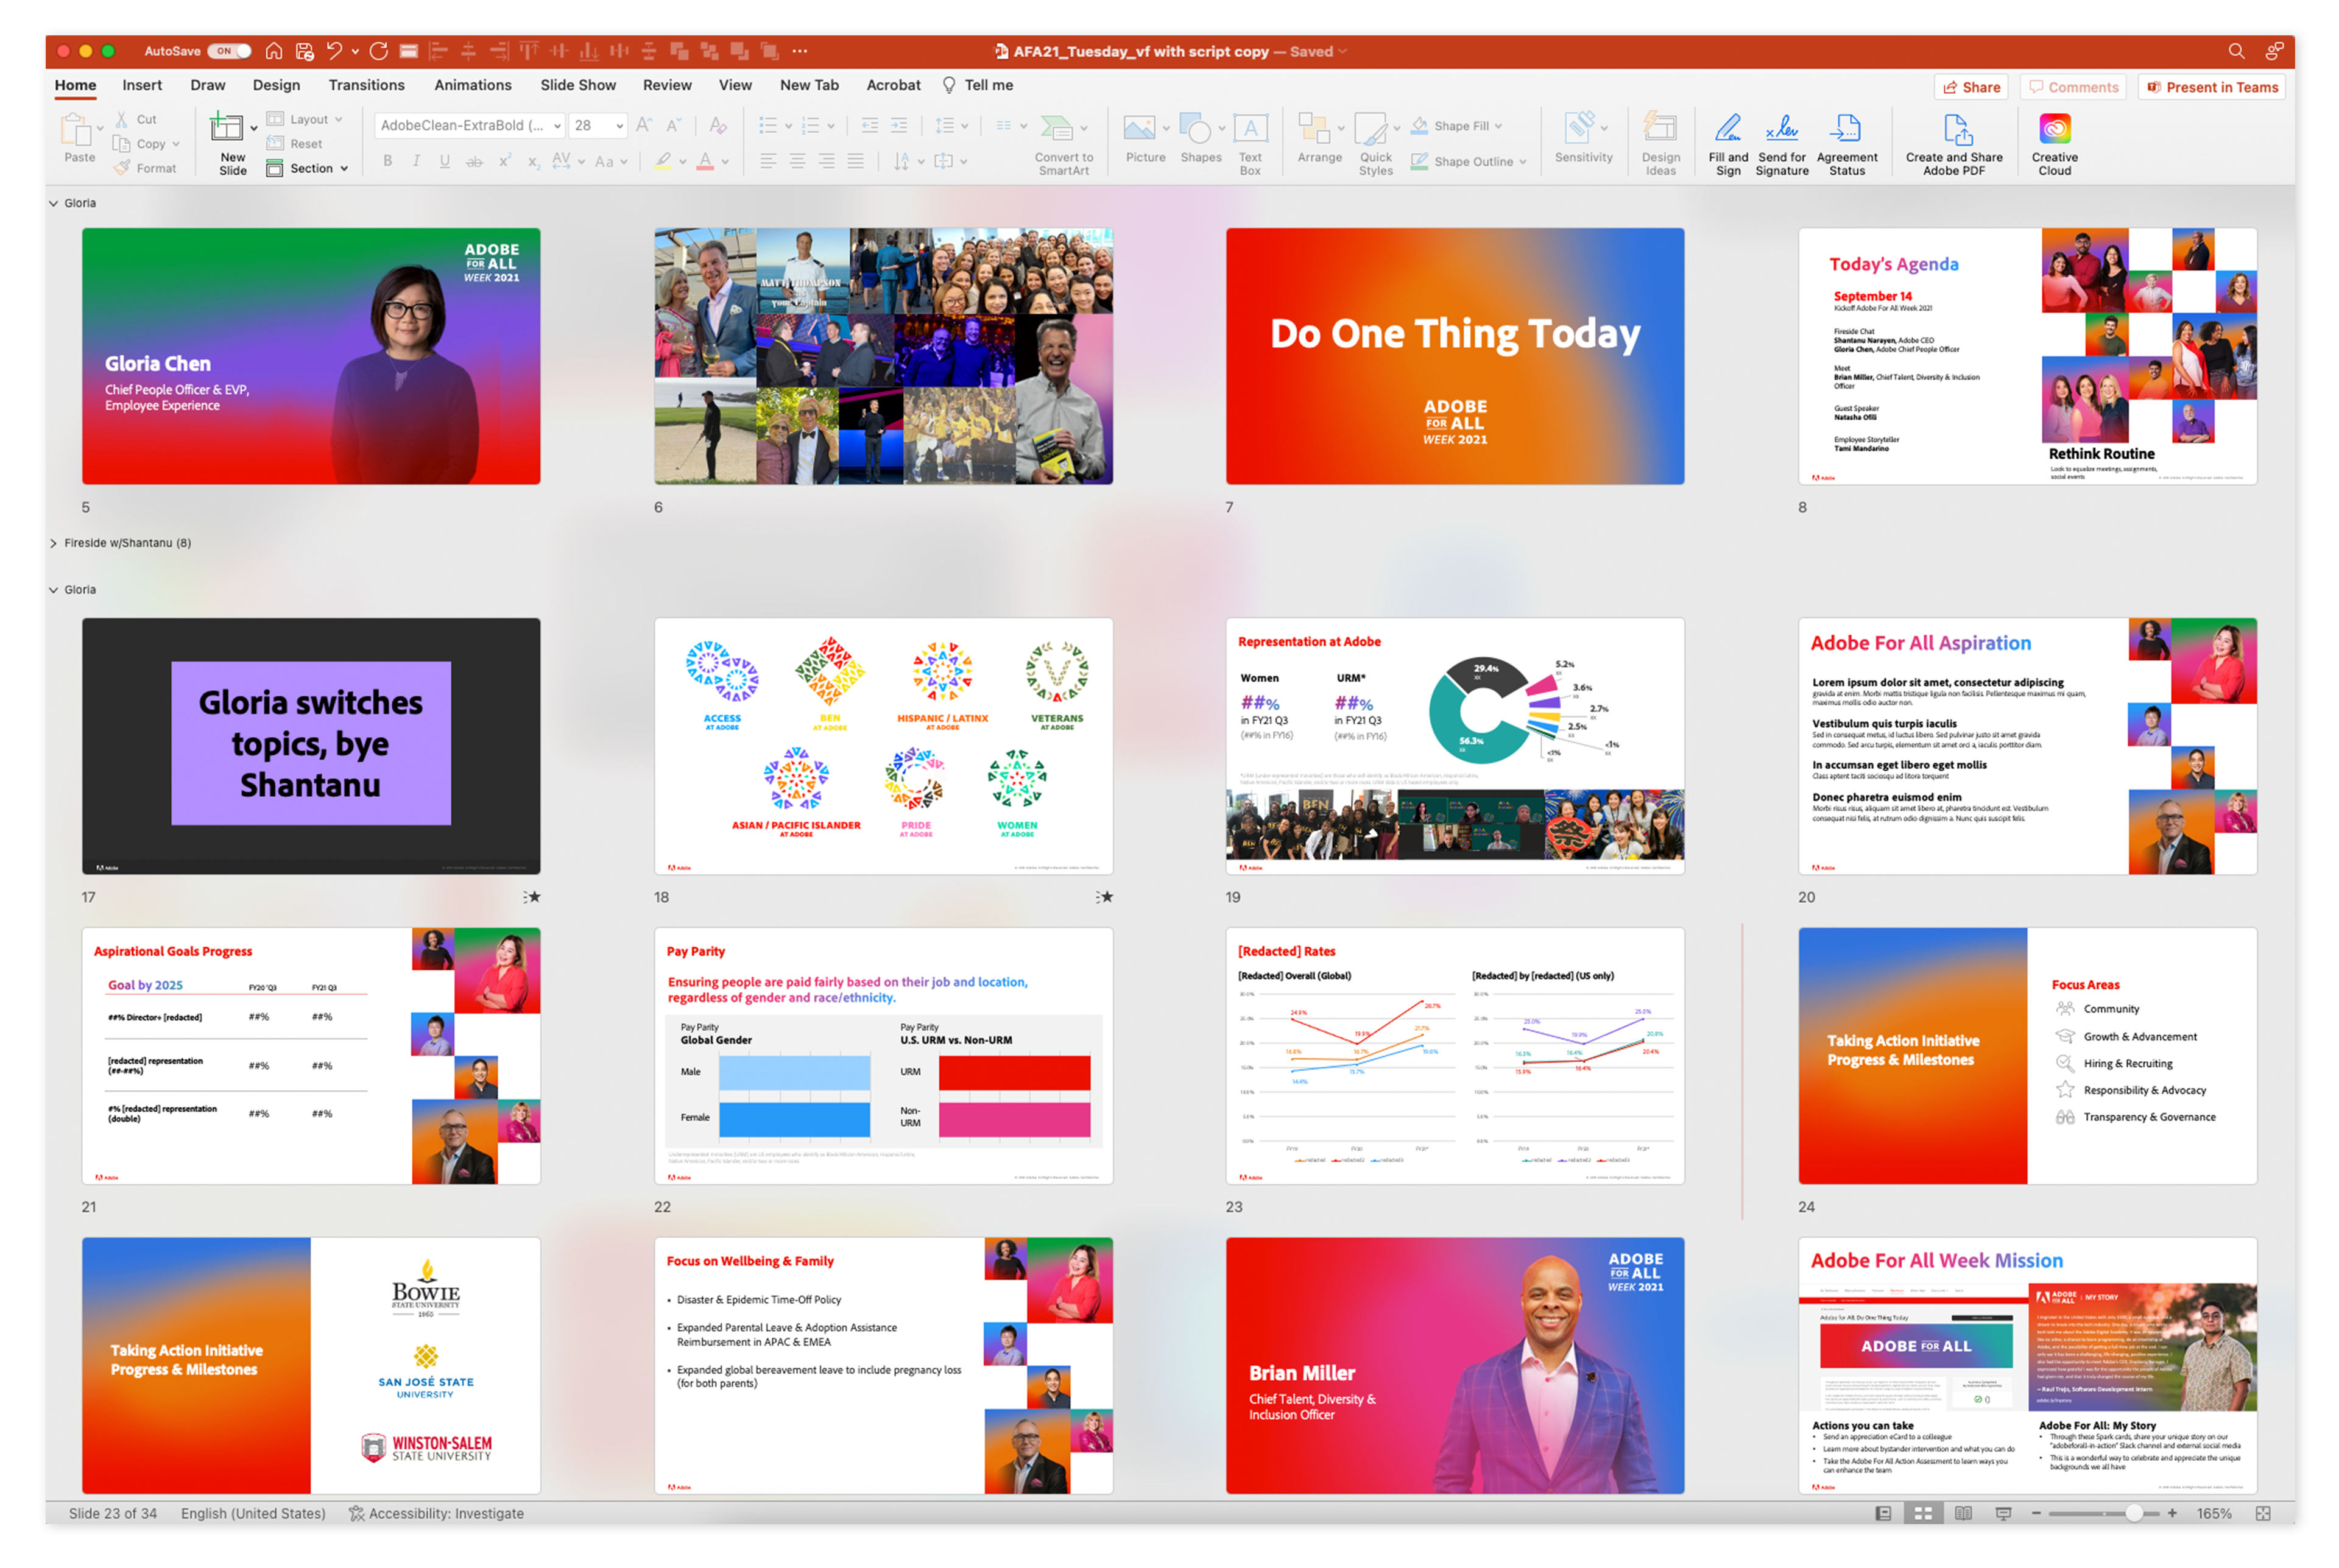Click Fit slide to window icon
The width and height of the screenshot is (2339, 1568).
click(x=2263, y=1513)
